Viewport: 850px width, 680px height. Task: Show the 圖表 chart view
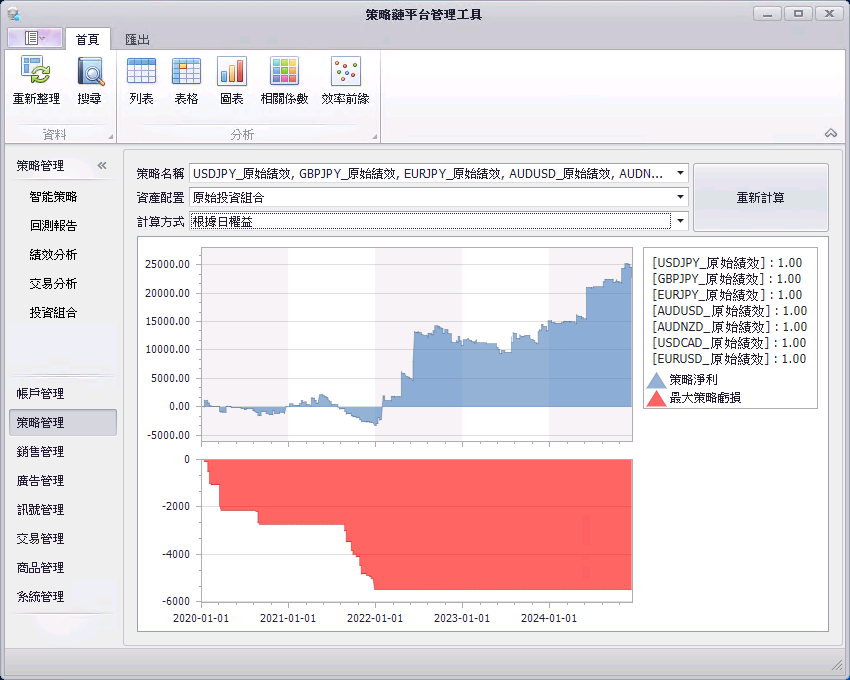231,80
